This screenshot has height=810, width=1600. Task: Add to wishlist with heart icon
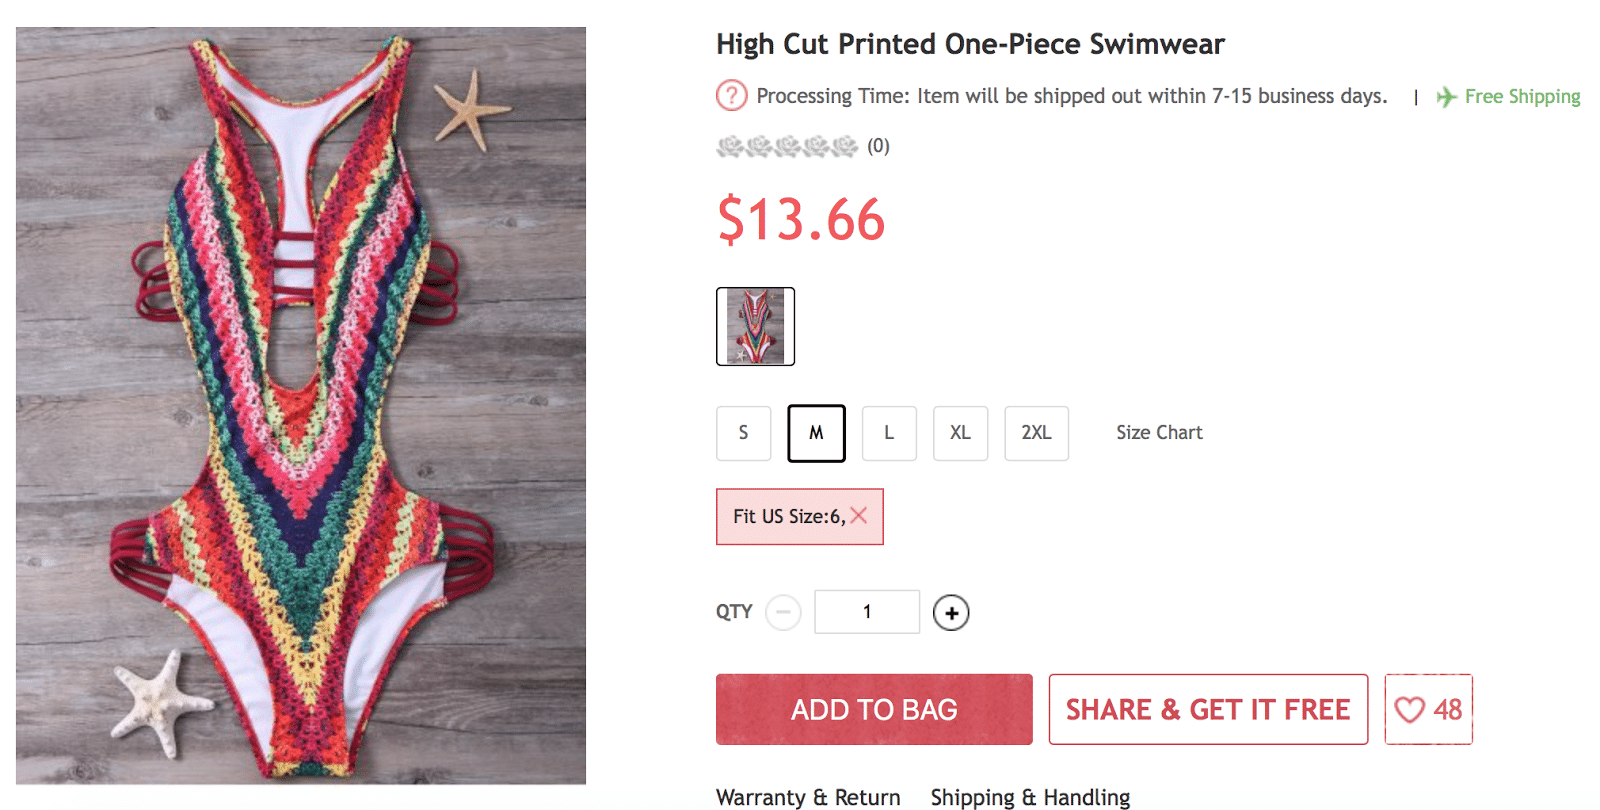(x=1410, y=710)
